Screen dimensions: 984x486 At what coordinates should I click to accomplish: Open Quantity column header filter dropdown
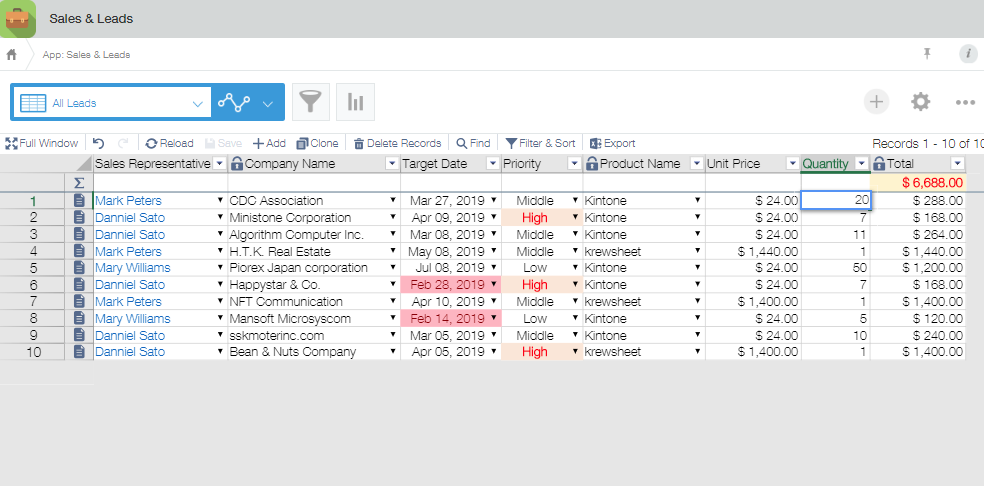[x=859, y=164]
